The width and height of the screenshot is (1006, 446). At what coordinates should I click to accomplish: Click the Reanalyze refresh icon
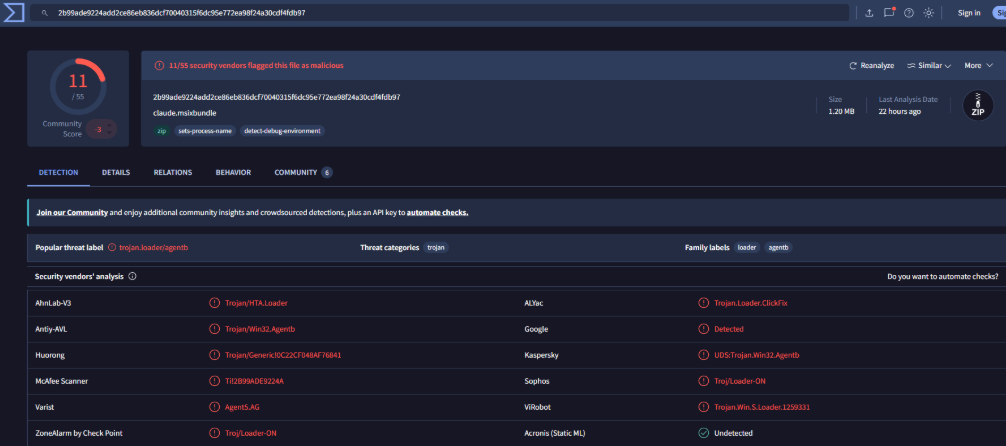coord(853,65)
